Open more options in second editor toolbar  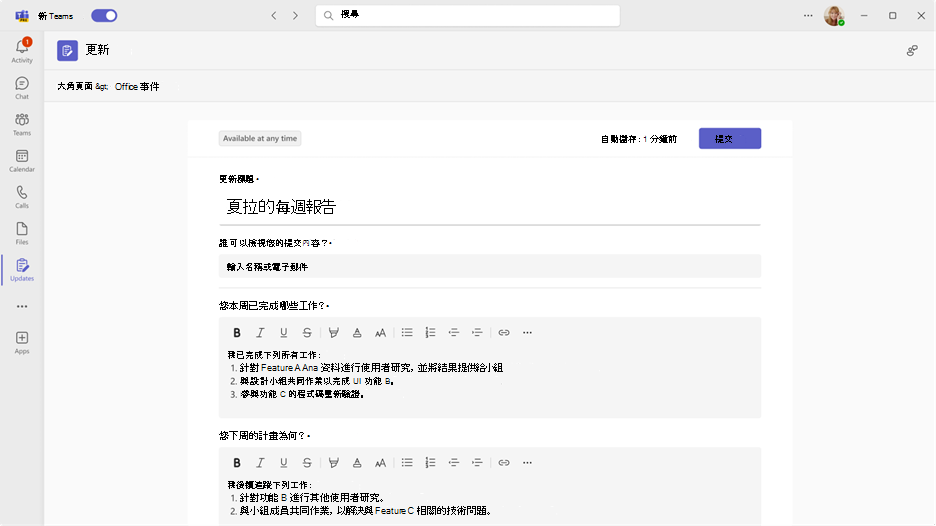point(527,463)
